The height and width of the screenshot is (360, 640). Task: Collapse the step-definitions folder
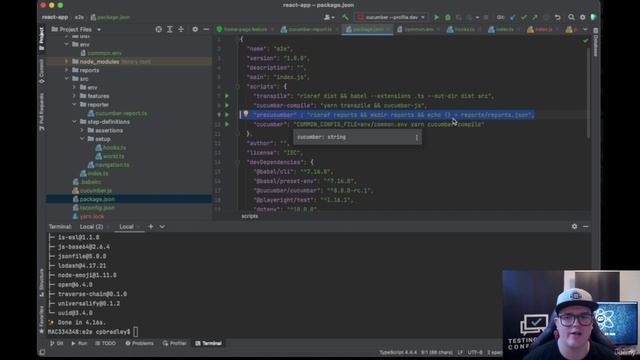(74, 122)
